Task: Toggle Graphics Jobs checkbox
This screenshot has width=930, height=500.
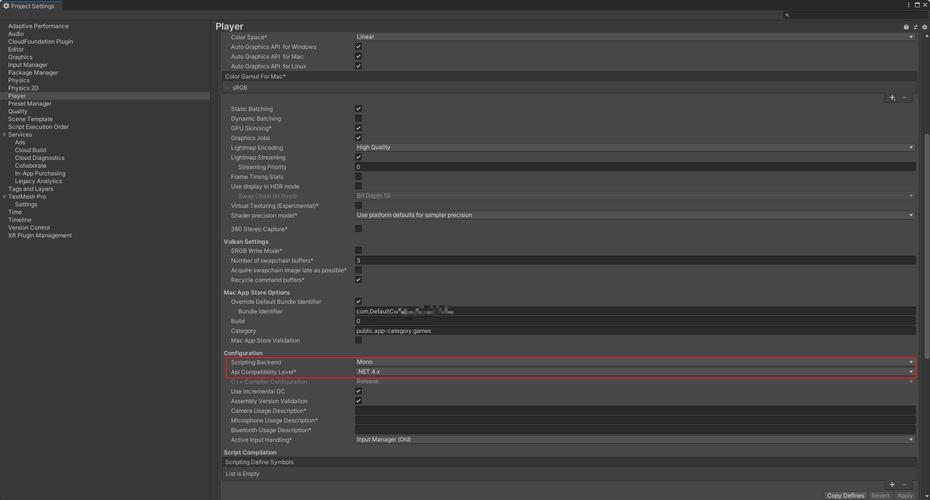Action: coord(358,138)
